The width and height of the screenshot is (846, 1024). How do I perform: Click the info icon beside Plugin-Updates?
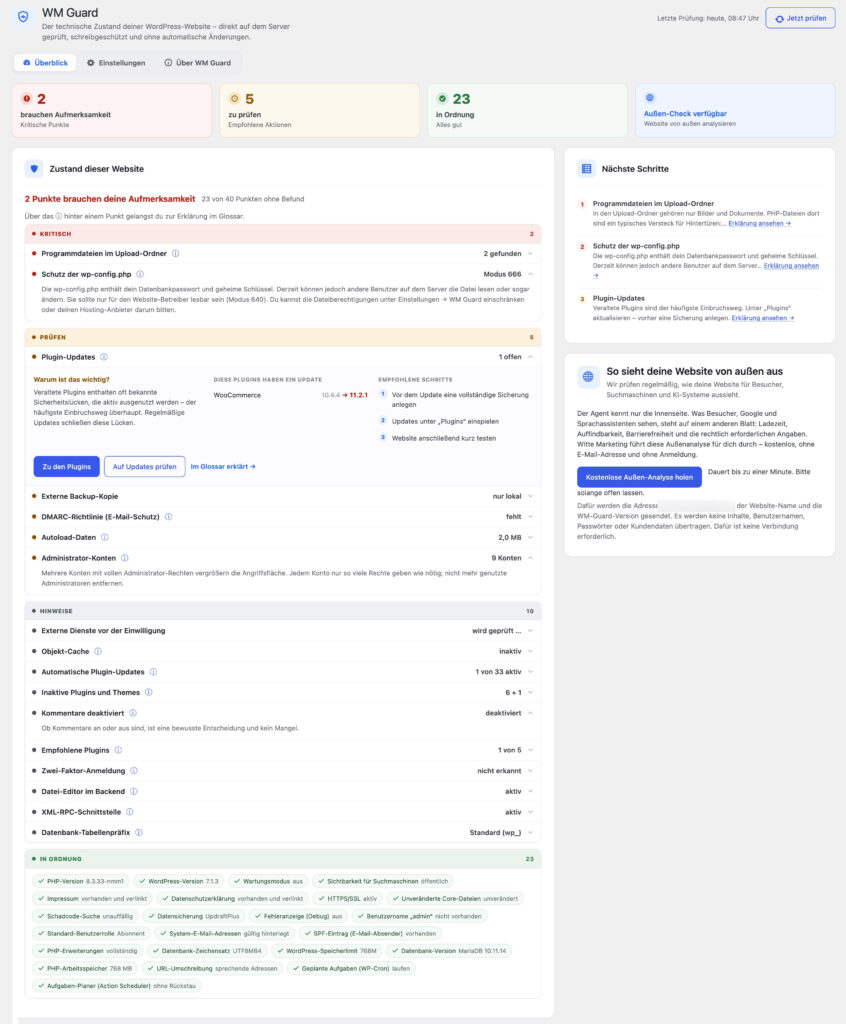pos(104,357)
